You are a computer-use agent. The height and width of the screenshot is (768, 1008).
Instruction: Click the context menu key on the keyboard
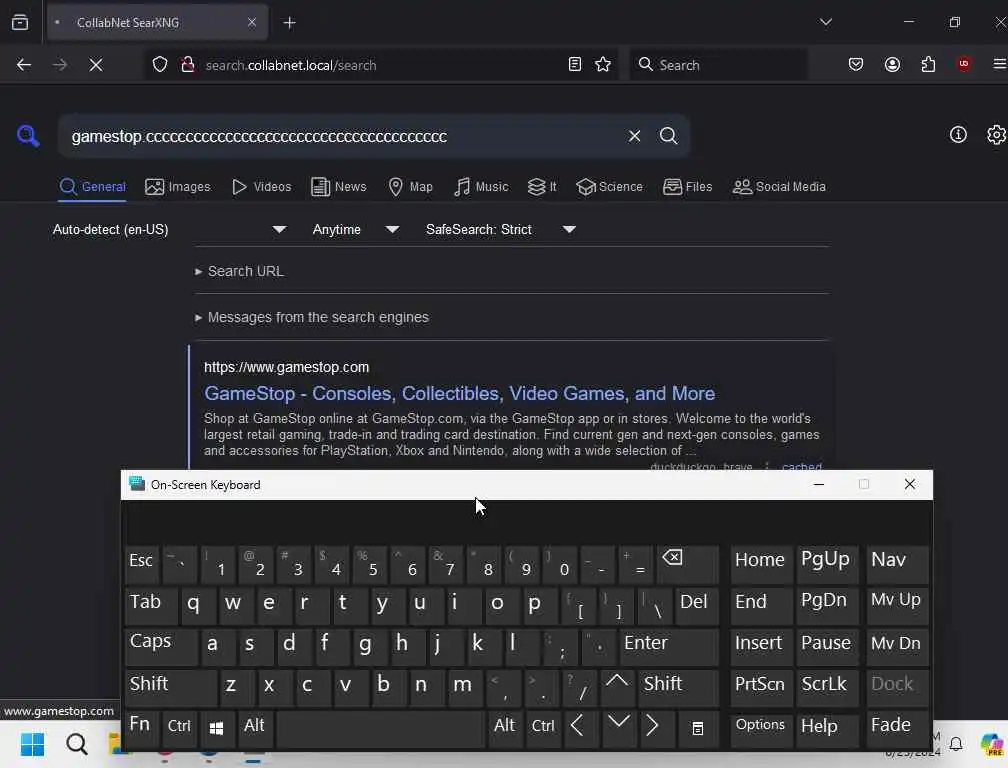coord(698,728)
